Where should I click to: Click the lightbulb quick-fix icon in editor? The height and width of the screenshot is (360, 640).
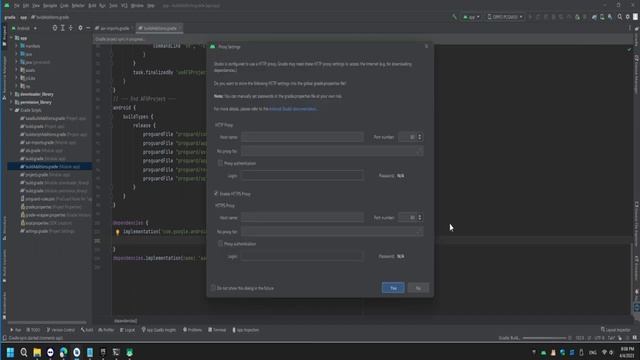click(118, 232)
